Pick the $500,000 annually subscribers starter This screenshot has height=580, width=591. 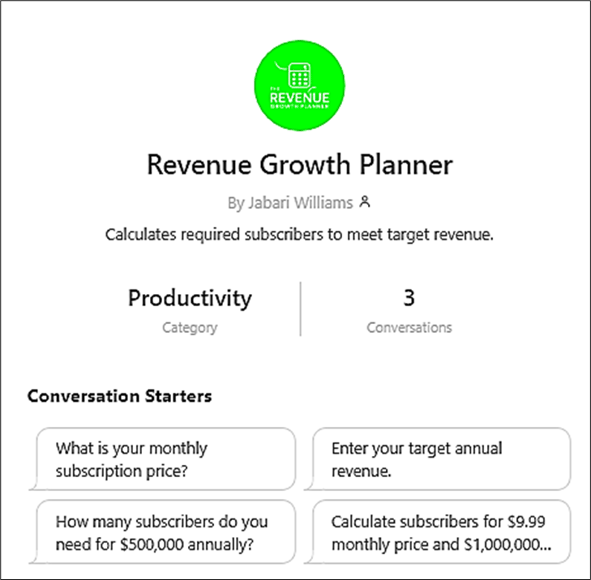coord(163,532)
